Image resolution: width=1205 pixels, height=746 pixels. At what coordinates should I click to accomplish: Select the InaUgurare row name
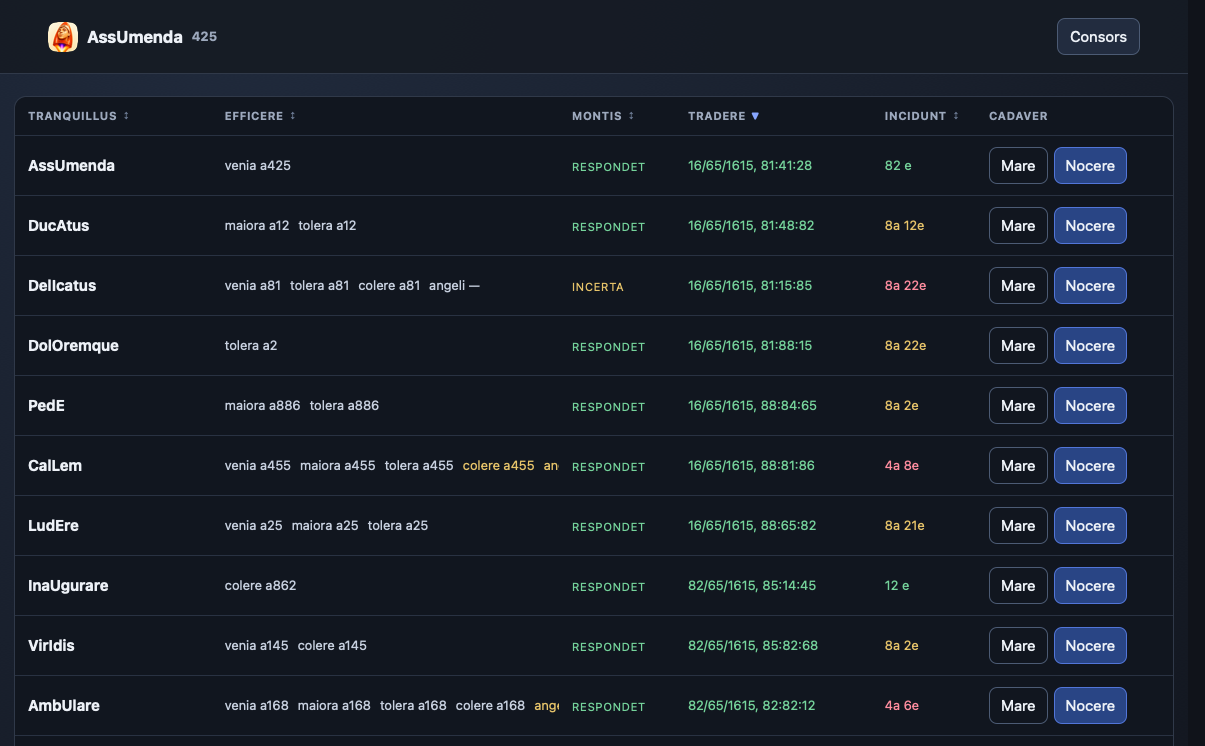68,586
